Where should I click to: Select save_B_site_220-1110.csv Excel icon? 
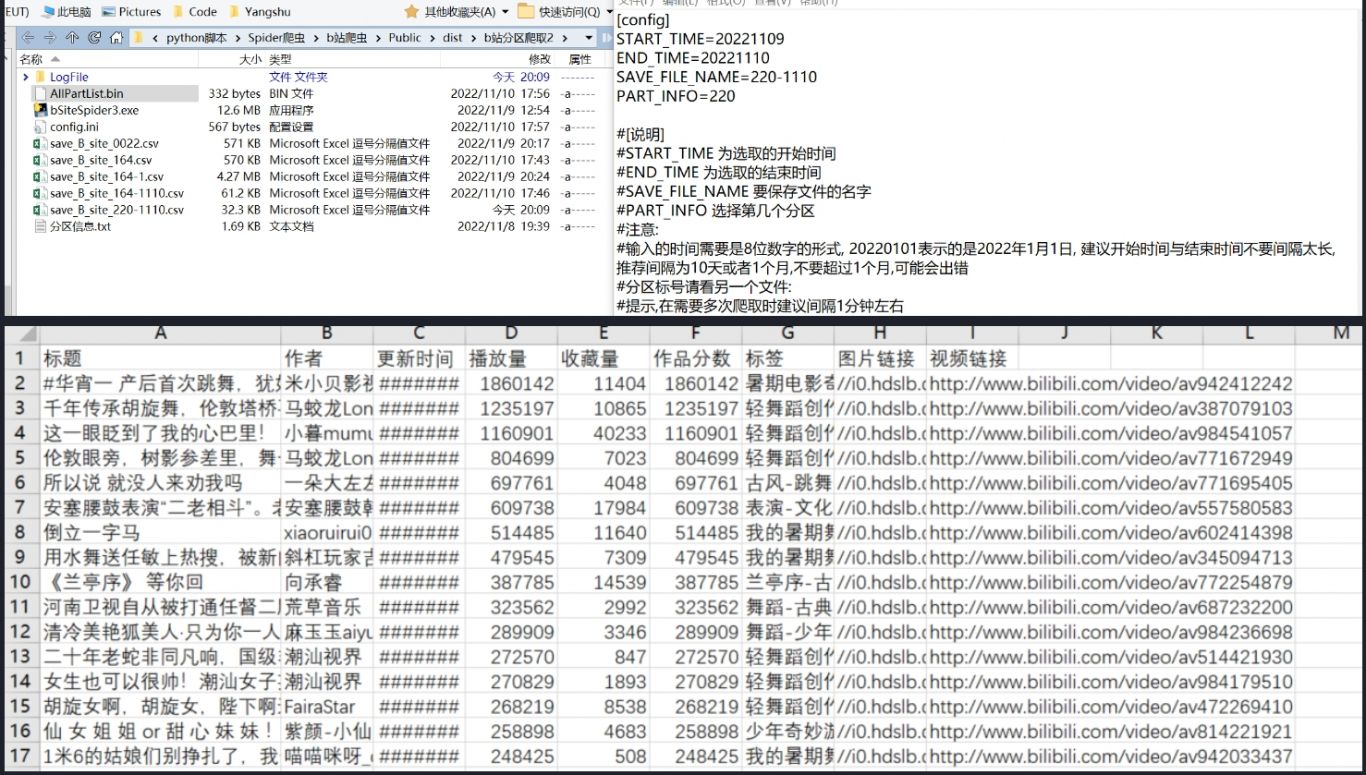[41, 210]
